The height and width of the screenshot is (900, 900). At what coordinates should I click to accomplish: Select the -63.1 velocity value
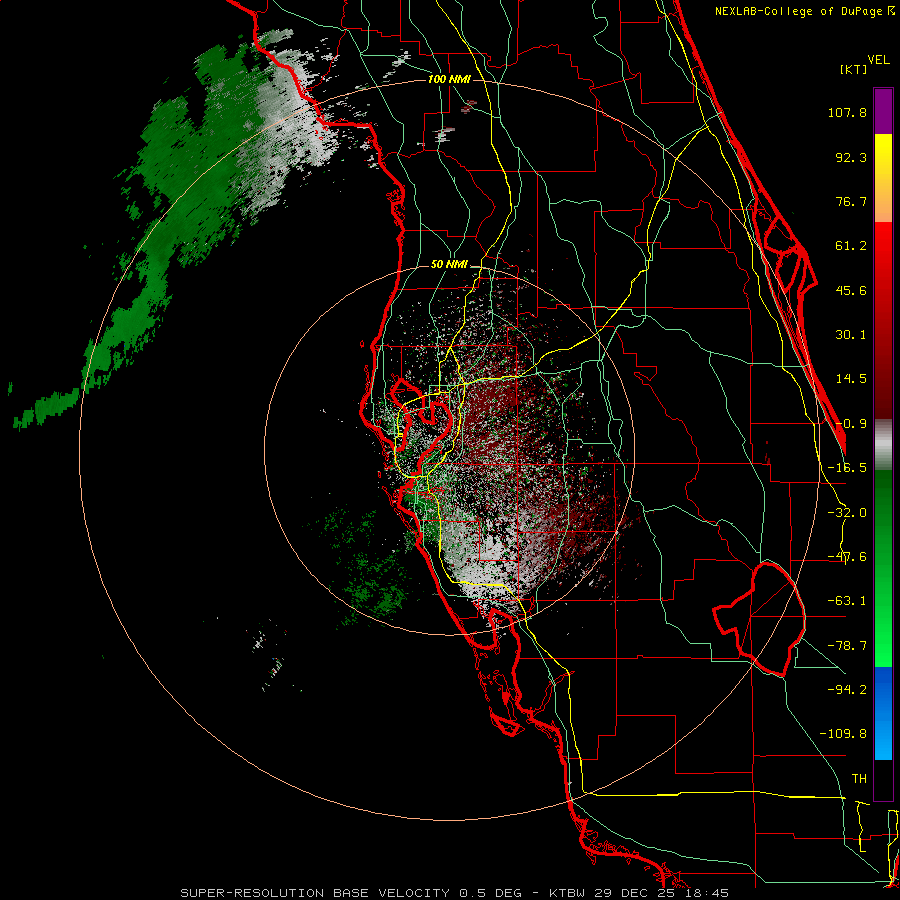tap(847, 601)
